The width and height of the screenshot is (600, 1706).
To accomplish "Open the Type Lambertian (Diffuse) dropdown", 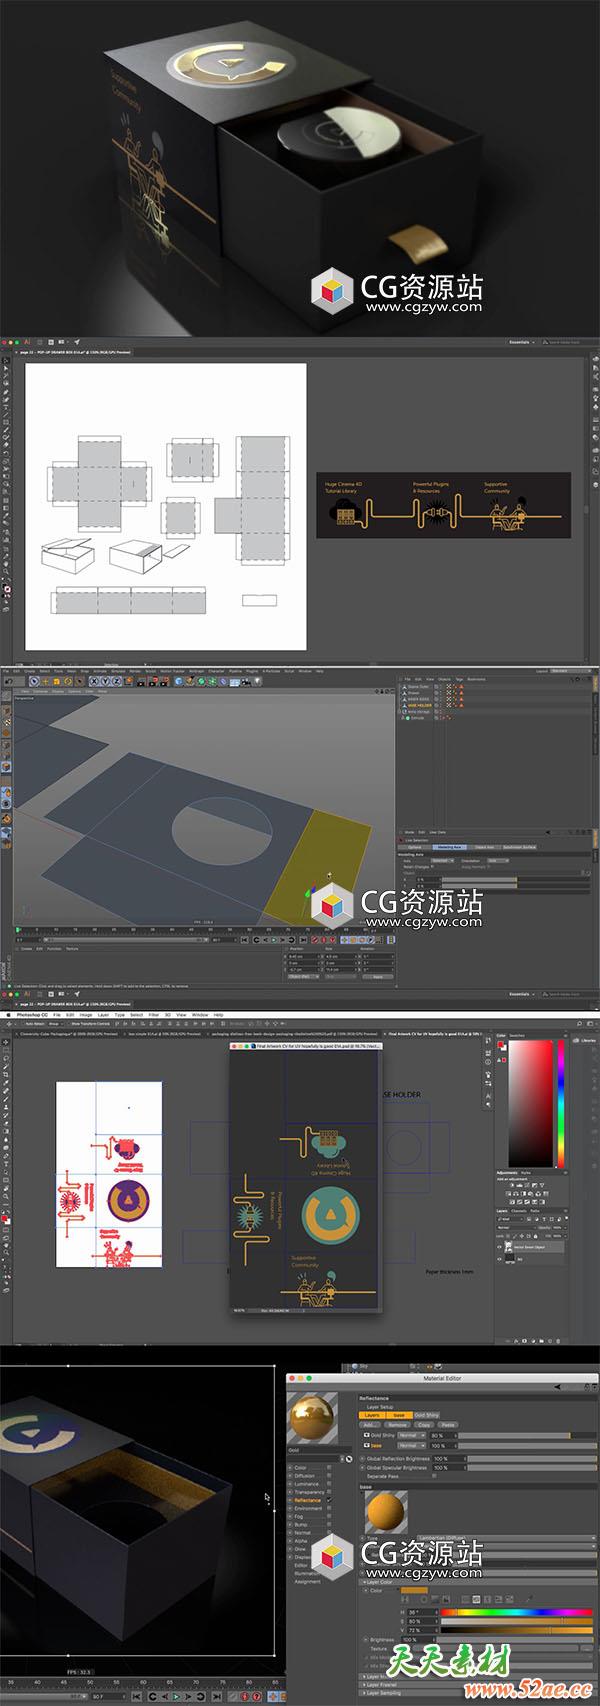I will (x=506, y=1538).
